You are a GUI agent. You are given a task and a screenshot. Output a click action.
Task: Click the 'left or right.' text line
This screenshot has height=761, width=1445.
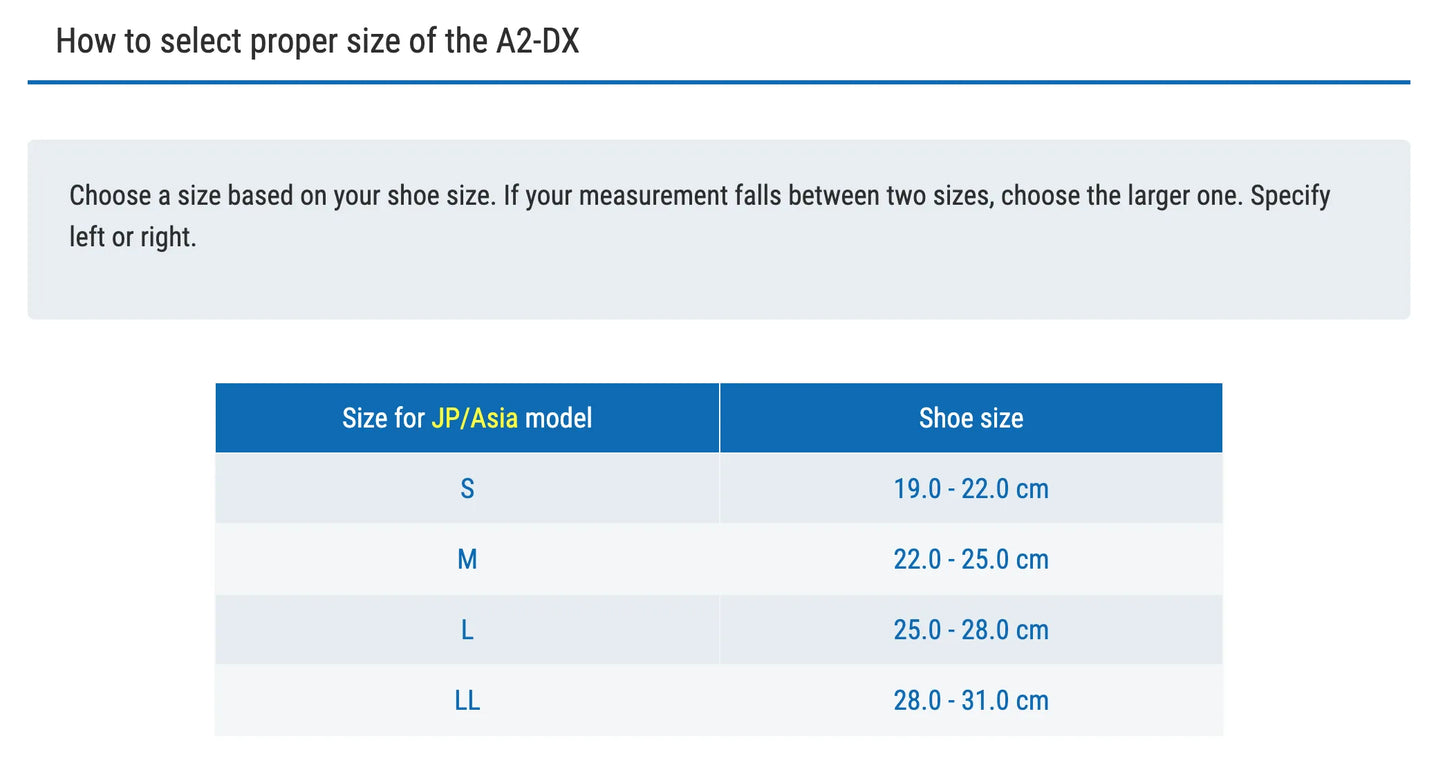(132, 239)
